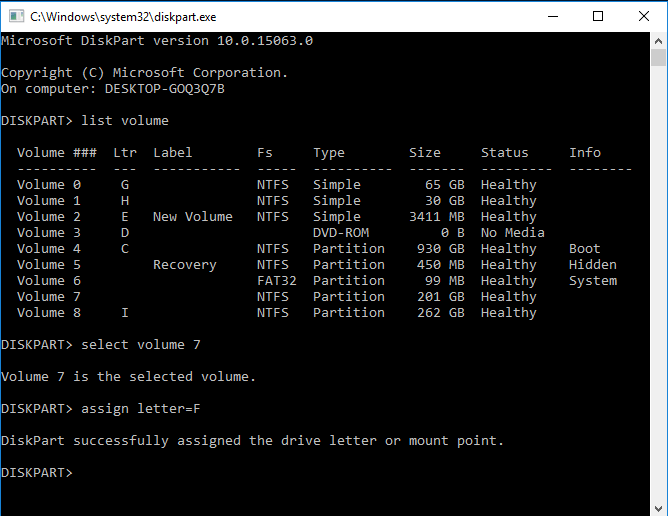Screen dimensions: 668x516
Task: Click the "Recovery" label of Volume 5
Action: [184, 265]
